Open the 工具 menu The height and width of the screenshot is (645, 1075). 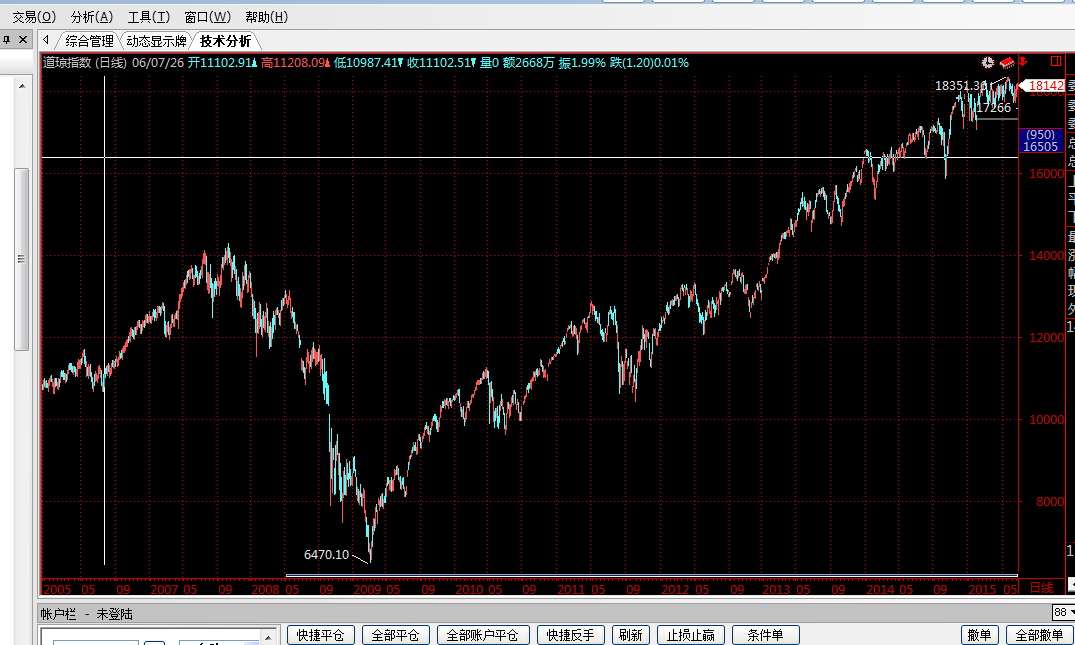tap(149, 17)
